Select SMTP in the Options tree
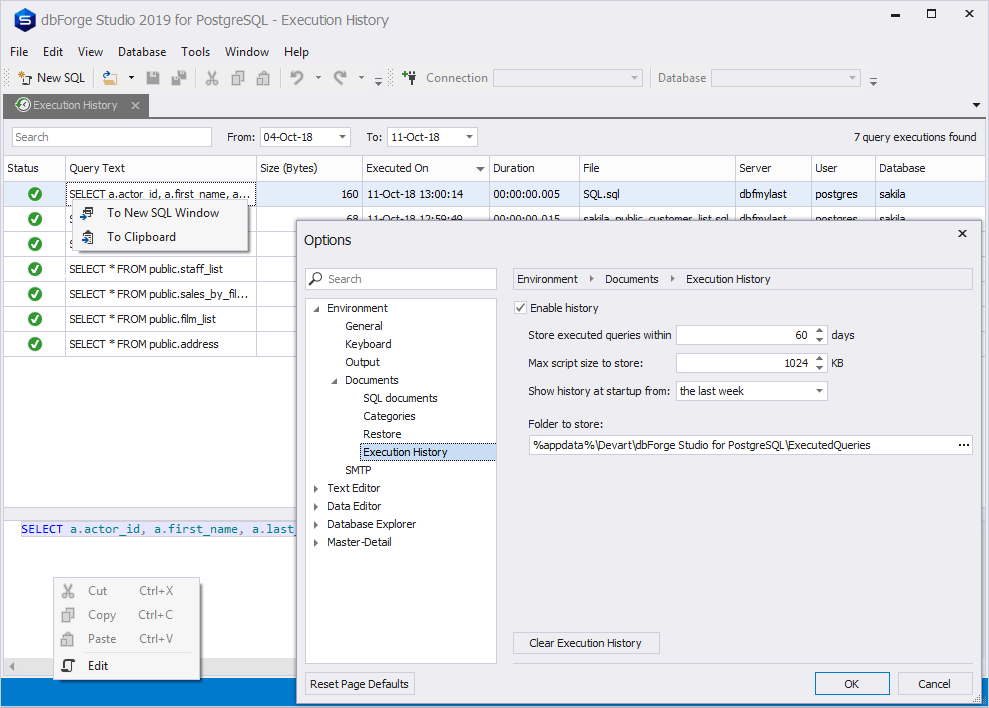Screen dimensions: 989x708 point(358,471)
